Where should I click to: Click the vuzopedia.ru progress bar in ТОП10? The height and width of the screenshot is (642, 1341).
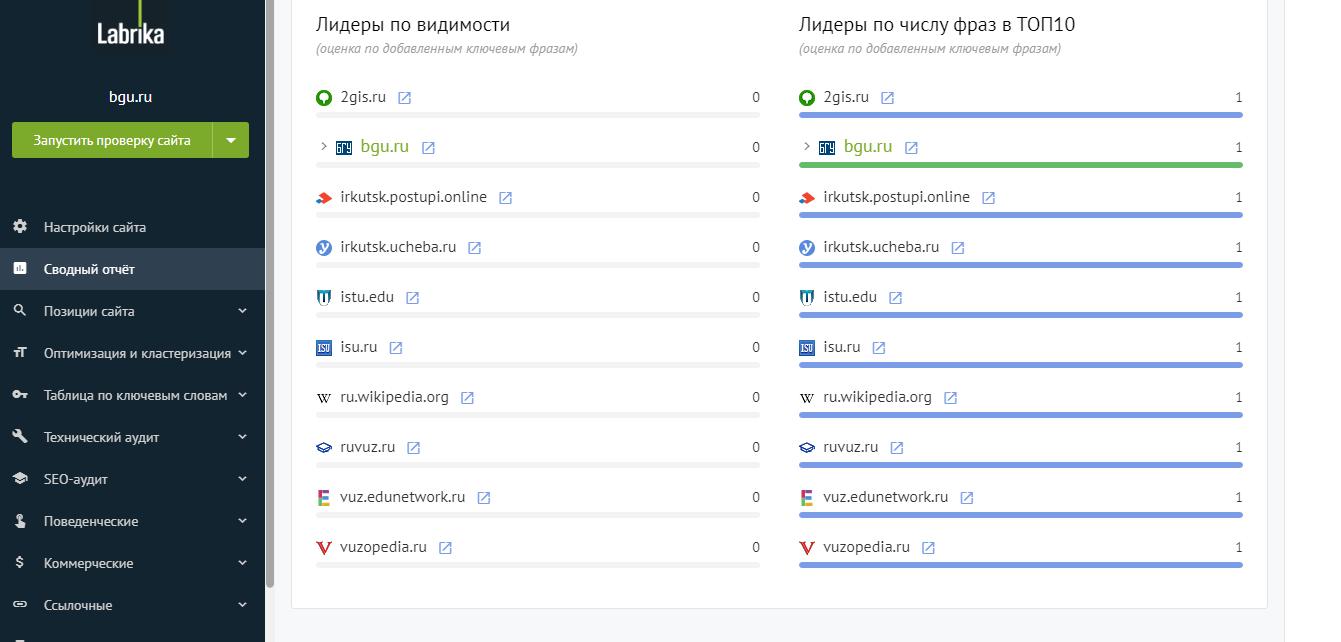(x=1021, y=565)
